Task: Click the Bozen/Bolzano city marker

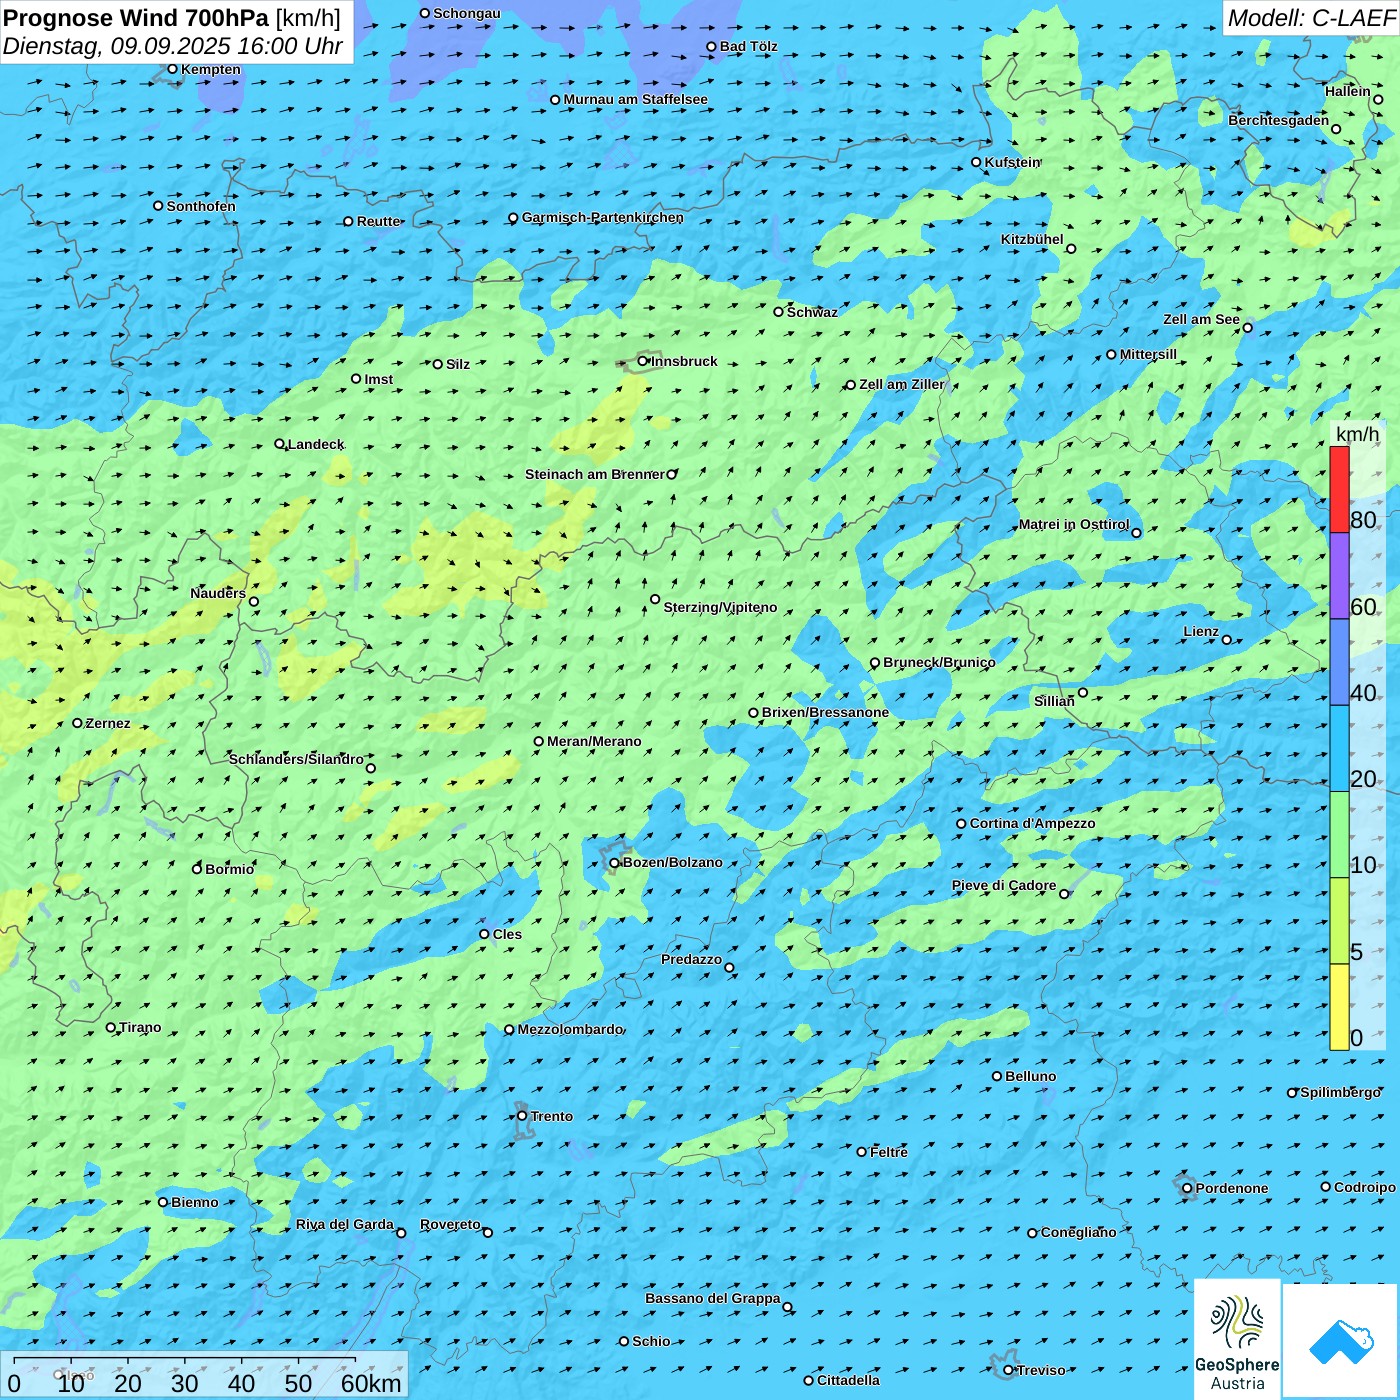Action: point(614,863)
